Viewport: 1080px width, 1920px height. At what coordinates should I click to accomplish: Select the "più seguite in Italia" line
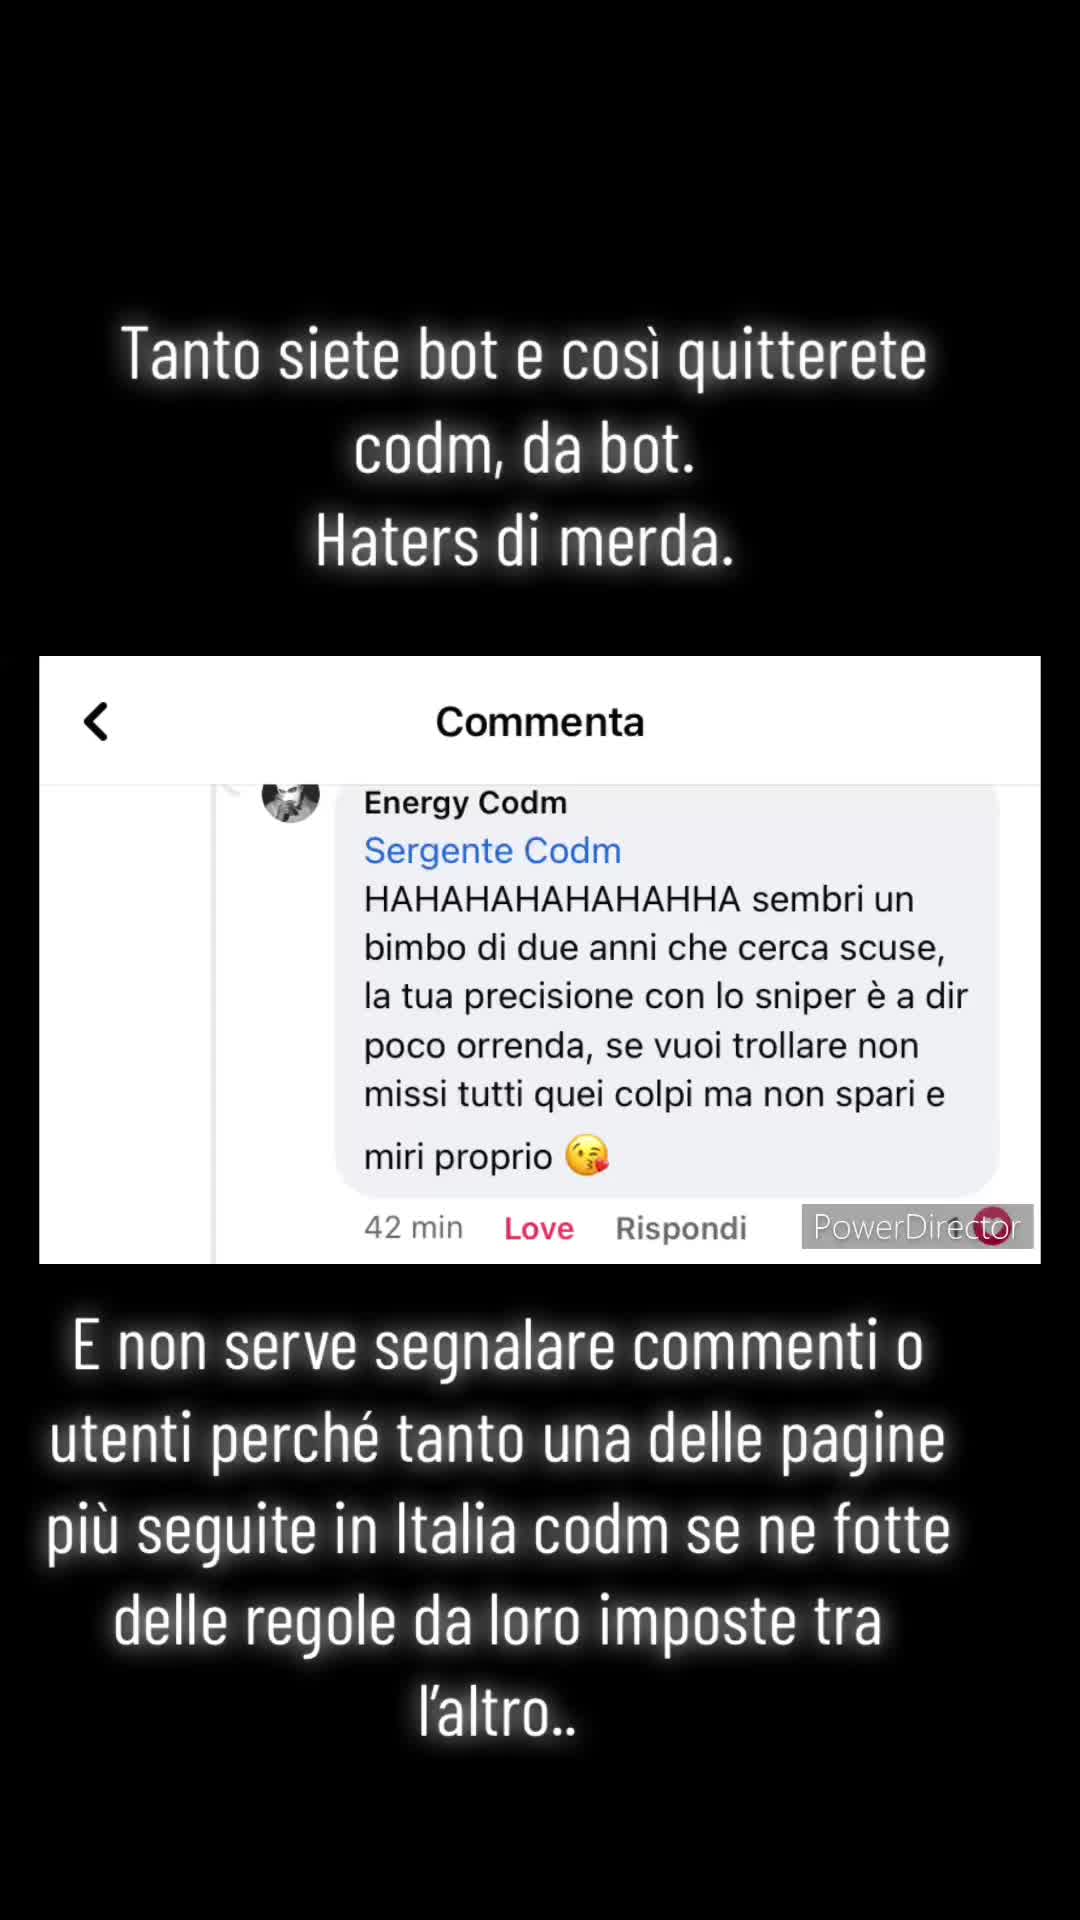[498, 1530]
